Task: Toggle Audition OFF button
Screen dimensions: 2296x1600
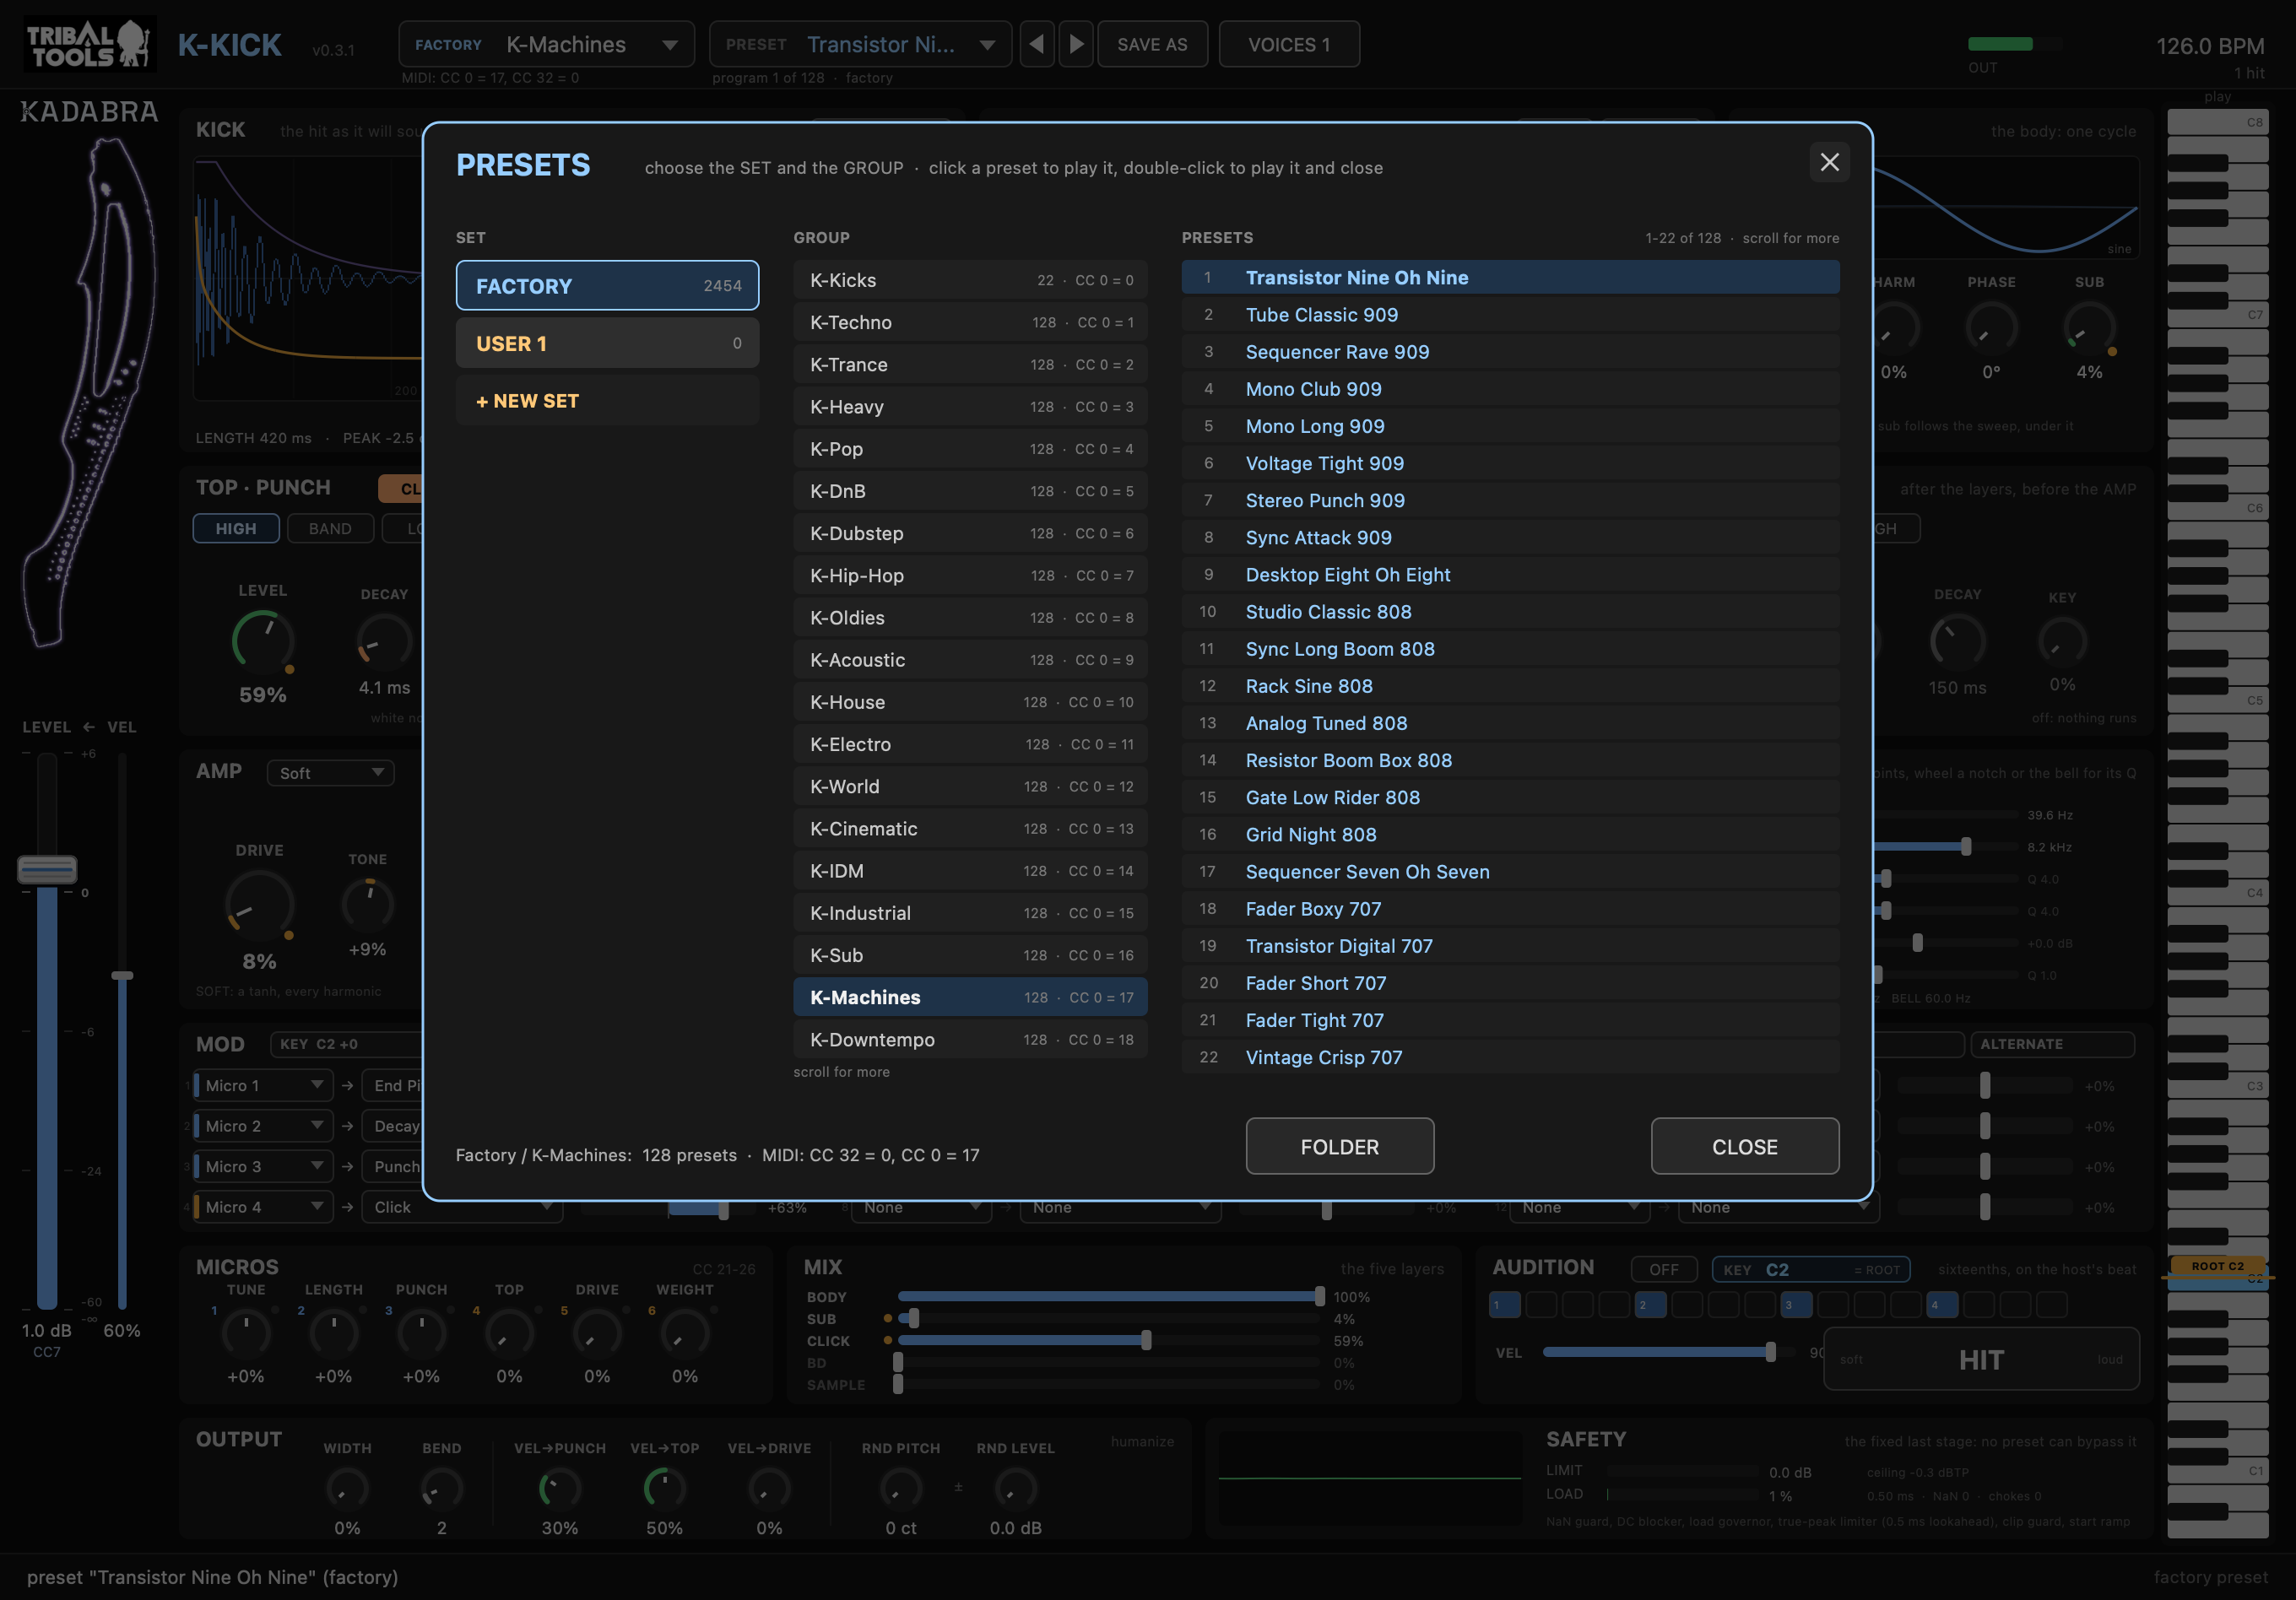Action: click(x=1664, y=1269)
